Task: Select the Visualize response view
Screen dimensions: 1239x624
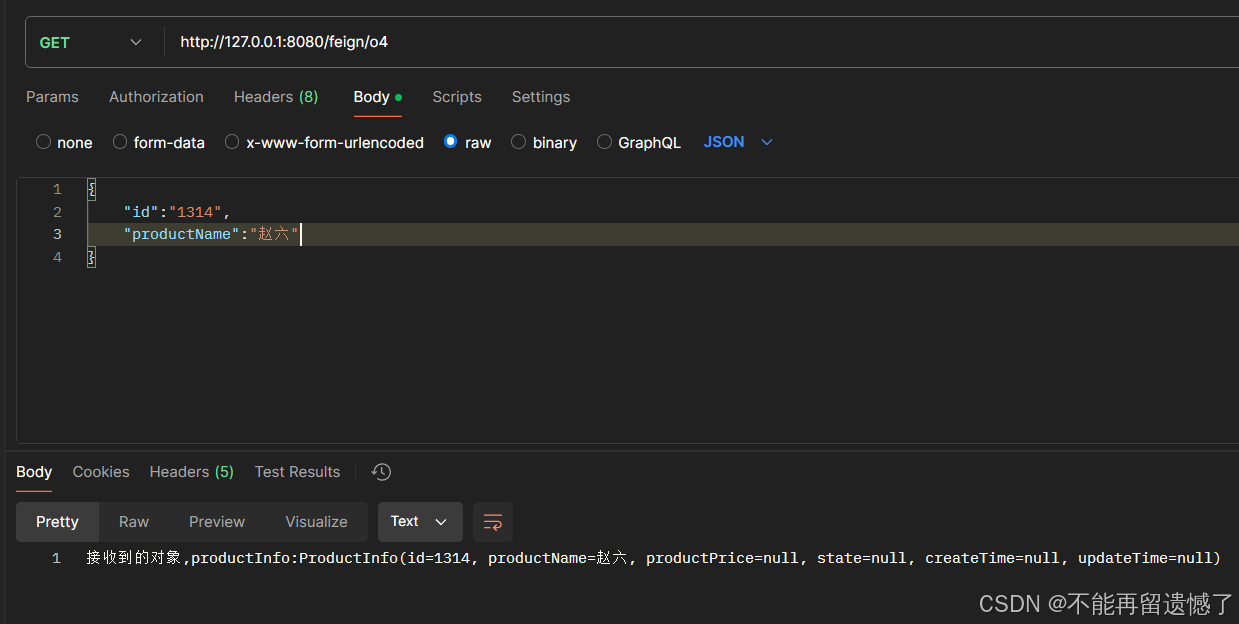Action: (316, 521)
